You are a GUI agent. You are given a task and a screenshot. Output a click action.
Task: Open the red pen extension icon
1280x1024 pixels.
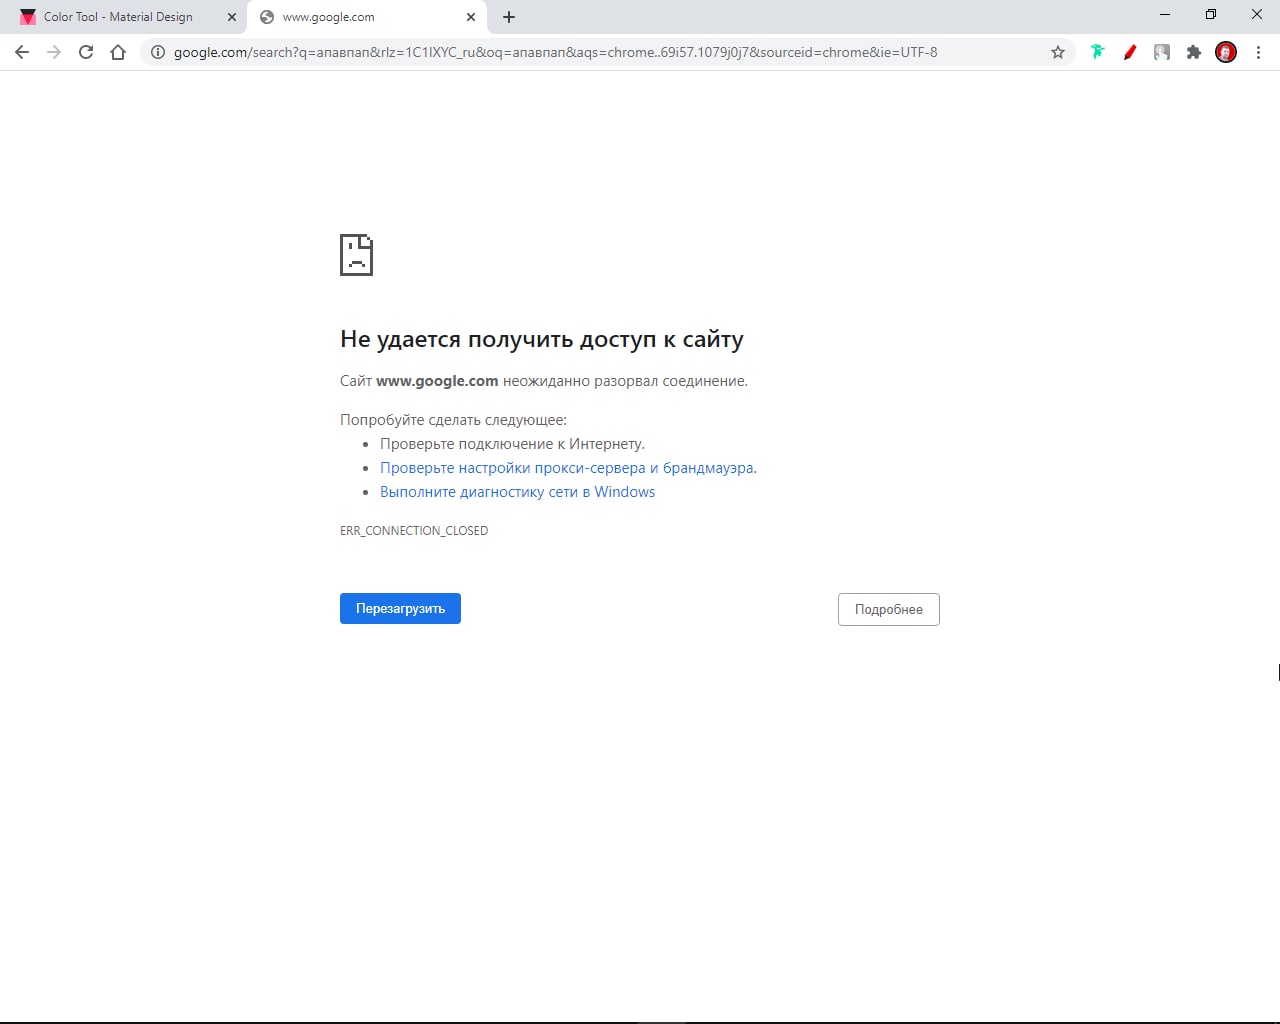[x=1130, y=52]
